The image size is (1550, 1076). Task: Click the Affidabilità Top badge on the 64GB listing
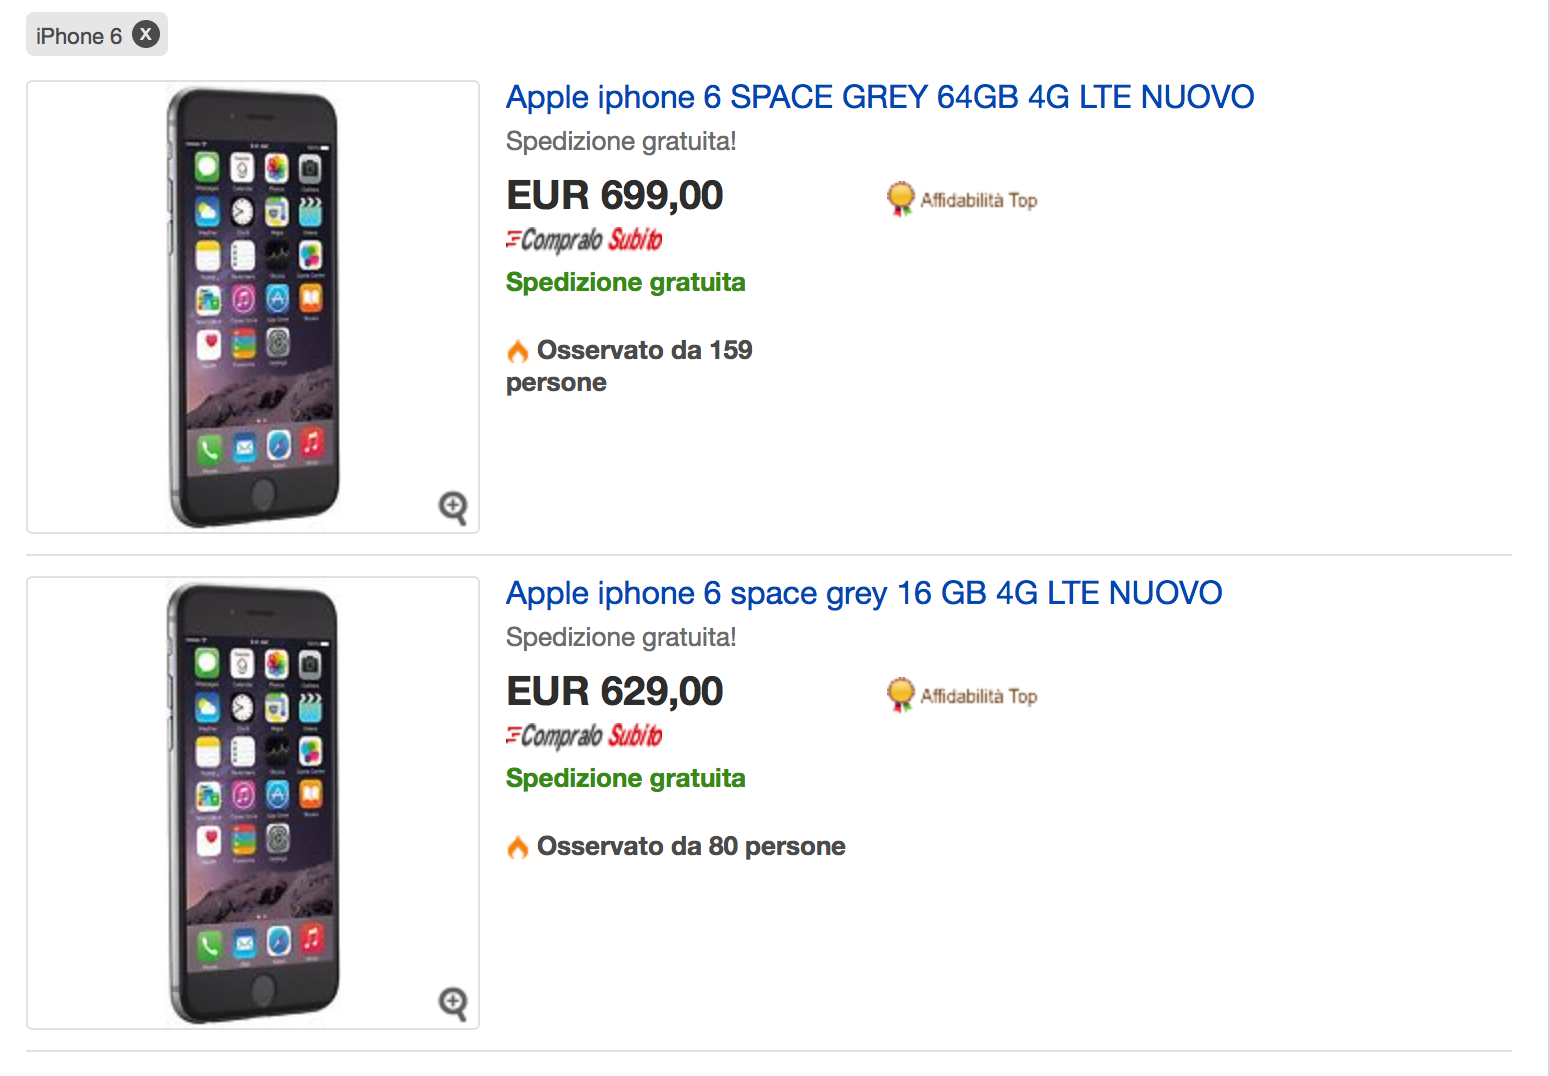(x=962, y=200)
